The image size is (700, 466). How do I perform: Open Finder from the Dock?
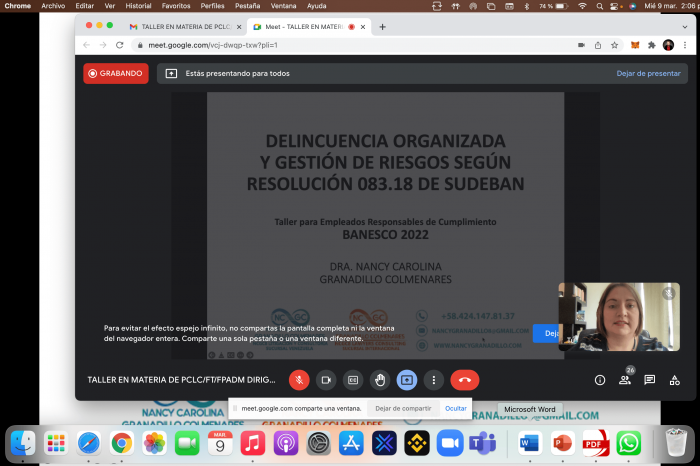pos(23,443)
